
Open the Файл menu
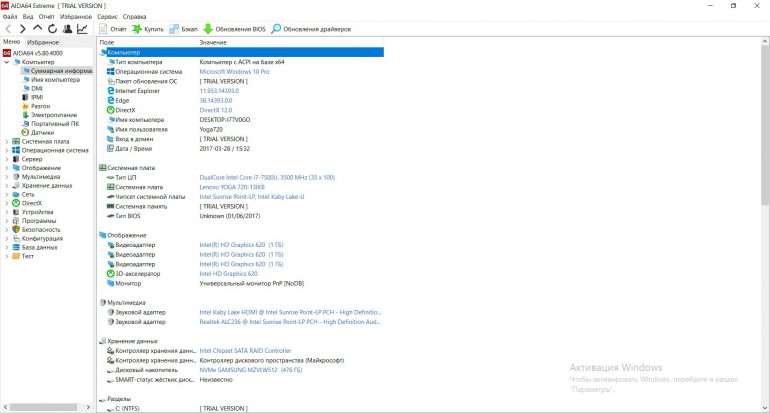tap(10, 16)
